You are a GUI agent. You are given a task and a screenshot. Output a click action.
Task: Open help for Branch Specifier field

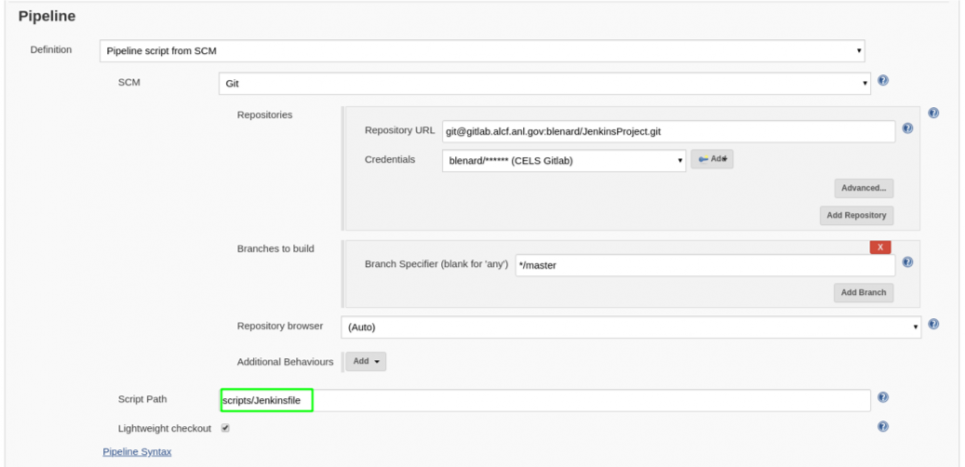[907, 262]
